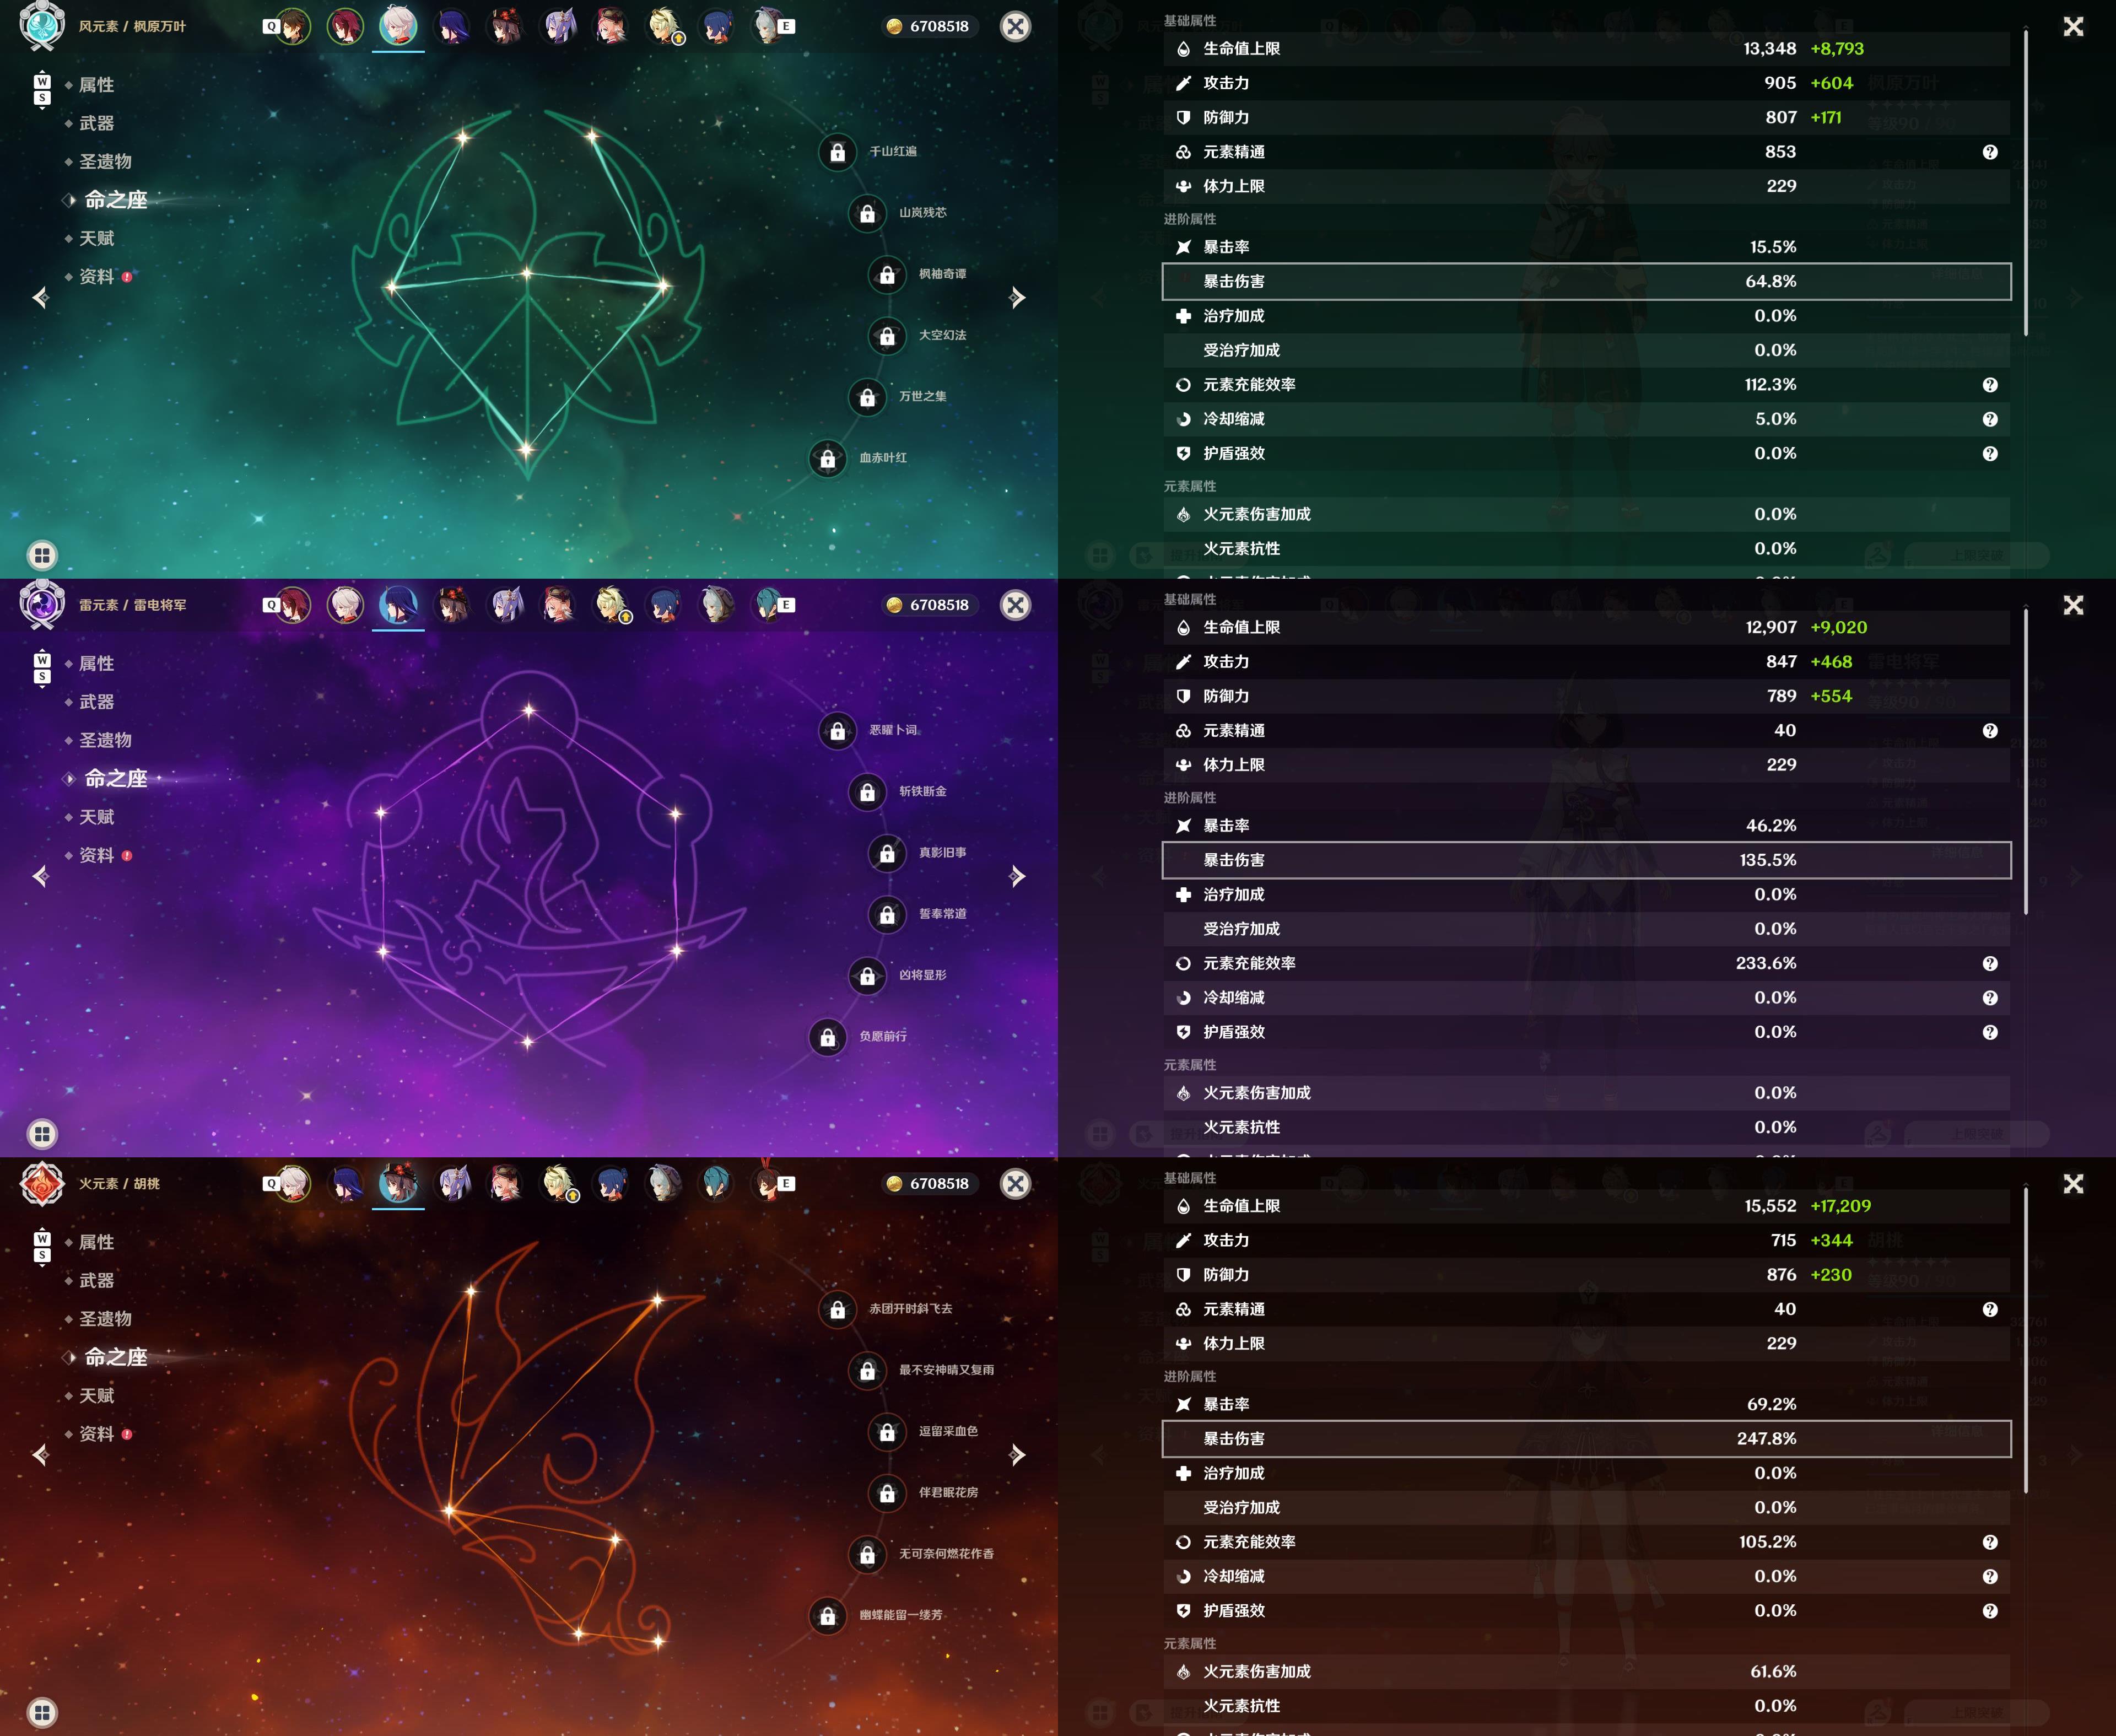Open 圣遗物 tab on 雷电将军 screen
The width and height of the screenshot is (2116, 1736).
click(105, 740)
